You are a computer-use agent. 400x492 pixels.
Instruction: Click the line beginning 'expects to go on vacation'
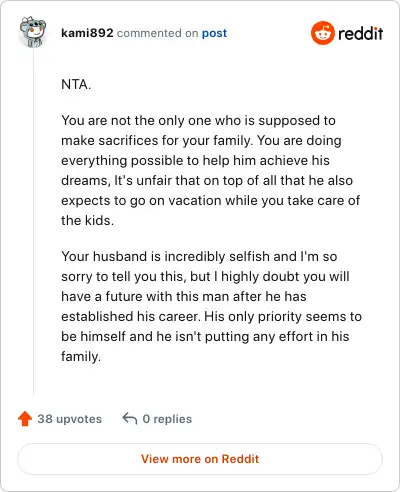(x=210, y=201)
